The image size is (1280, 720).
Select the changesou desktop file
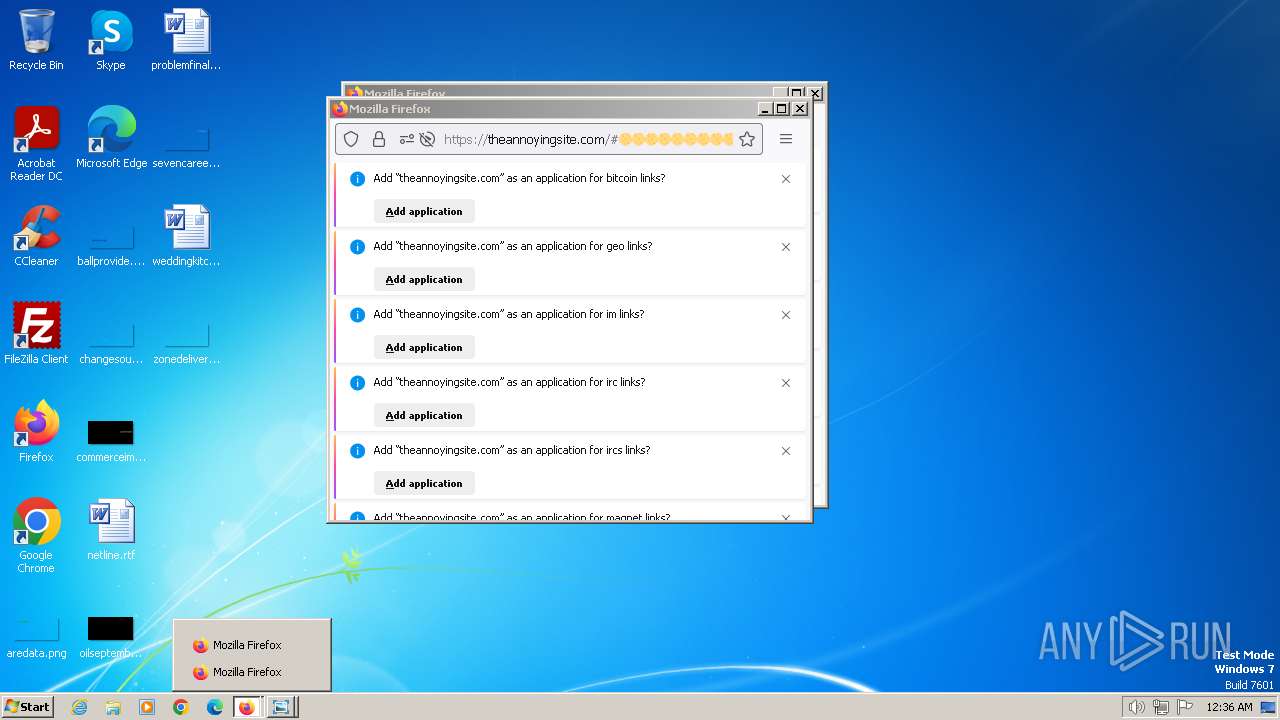[x=111, y=342]
